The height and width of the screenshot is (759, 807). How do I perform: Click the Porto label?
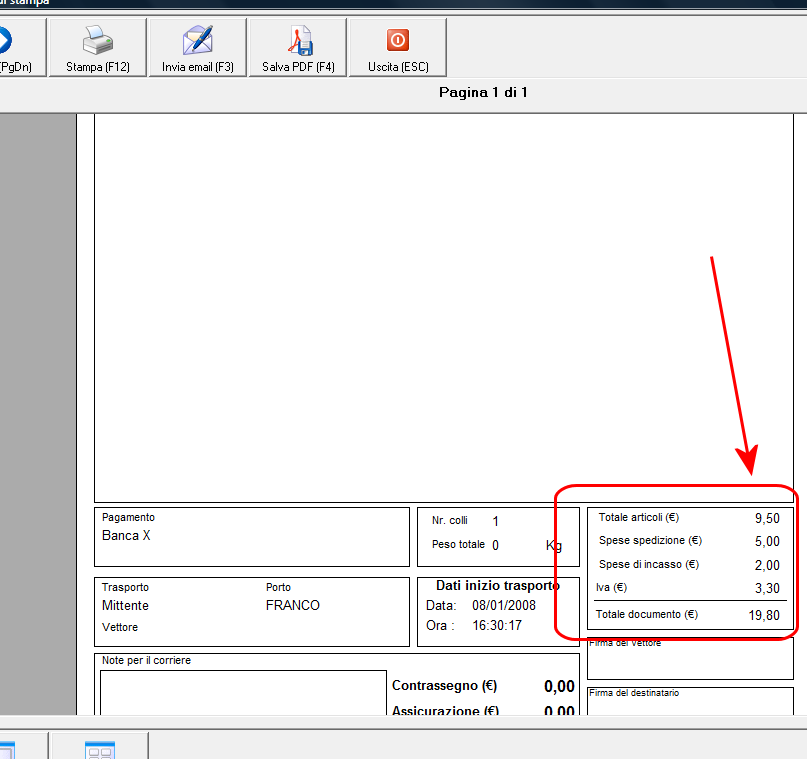click(278, 587)
